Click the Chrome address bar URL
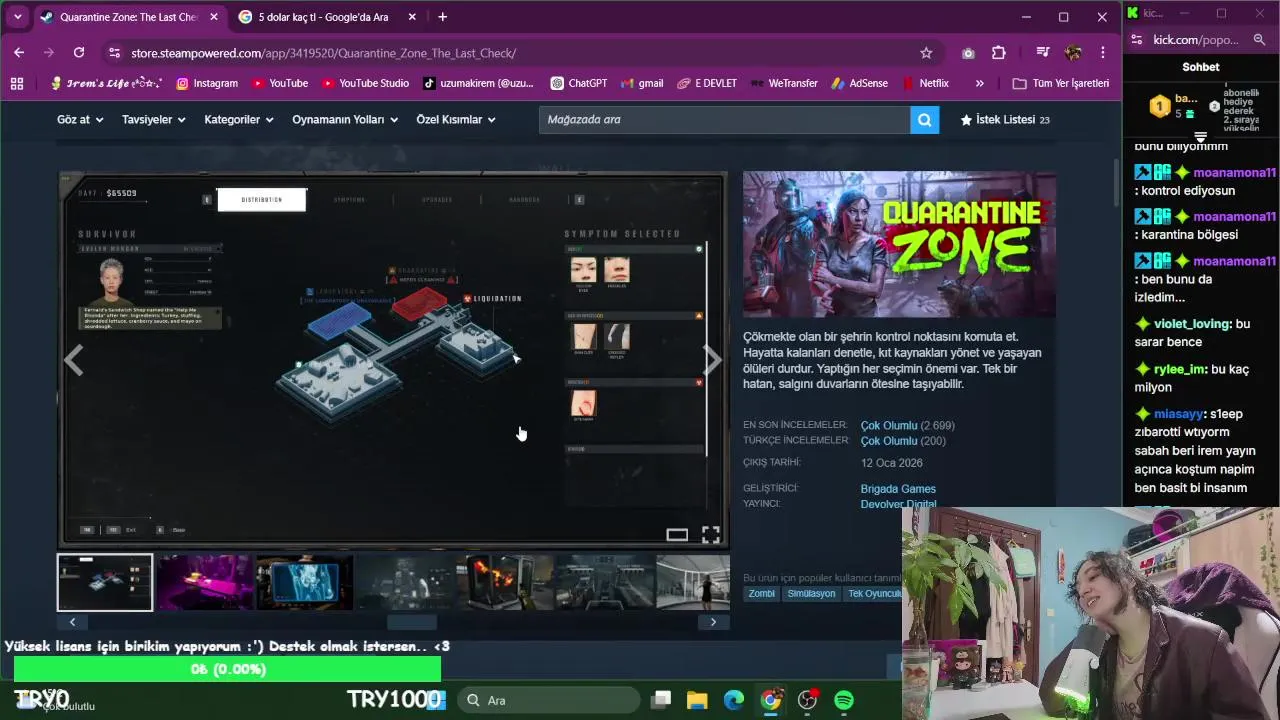 point(323,53)
